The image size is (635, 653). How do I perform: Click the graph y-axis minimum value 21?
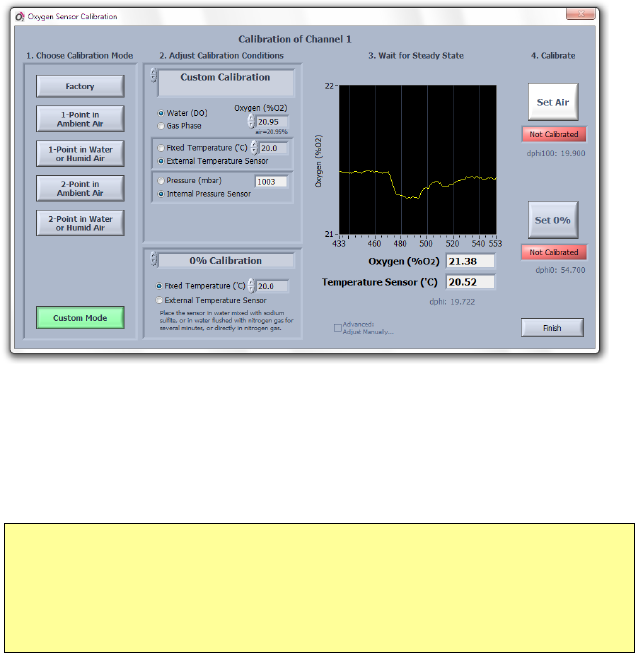[x=329, y=234]
